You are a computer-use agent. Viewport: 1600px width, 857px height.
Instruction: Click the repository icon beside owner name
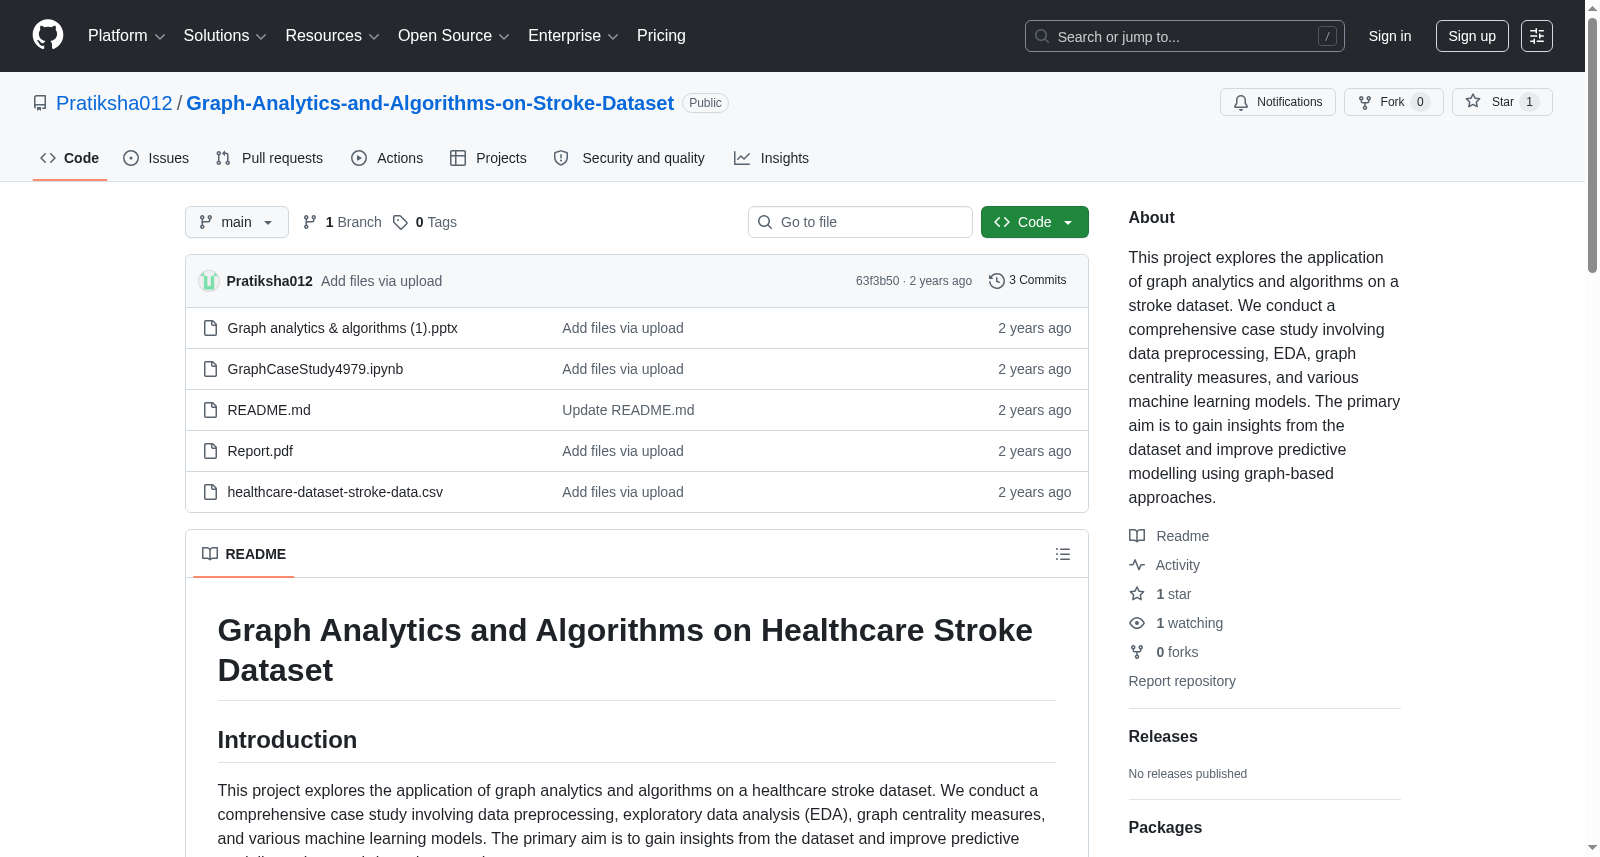coord(40,103)
